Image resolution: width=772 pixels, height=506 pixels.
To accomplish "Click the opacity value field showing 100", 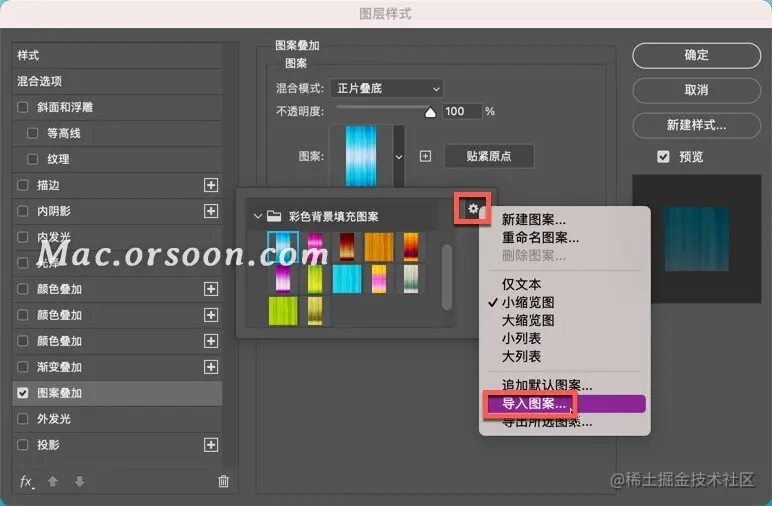I will coord(461,111).
